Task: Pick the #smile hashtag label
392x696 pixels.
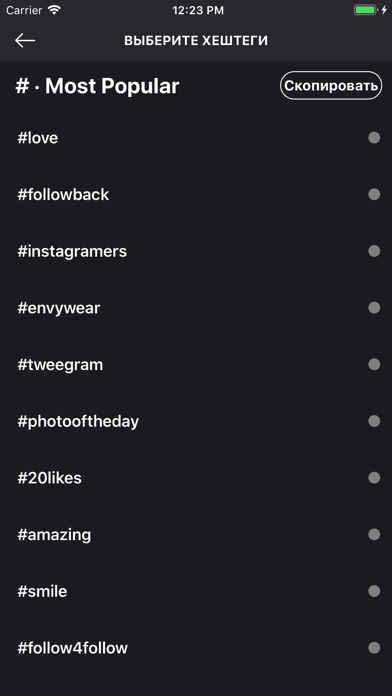Action: [x=42, y=591]
